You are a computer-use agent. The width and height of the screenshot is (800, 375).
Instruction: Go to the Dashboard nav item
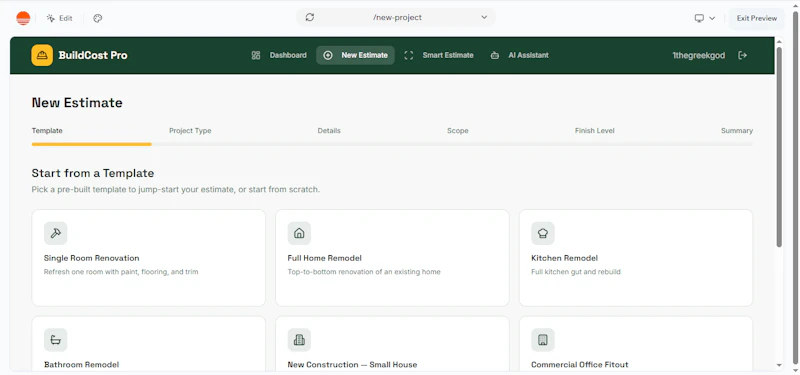click(x=279, y=55)
